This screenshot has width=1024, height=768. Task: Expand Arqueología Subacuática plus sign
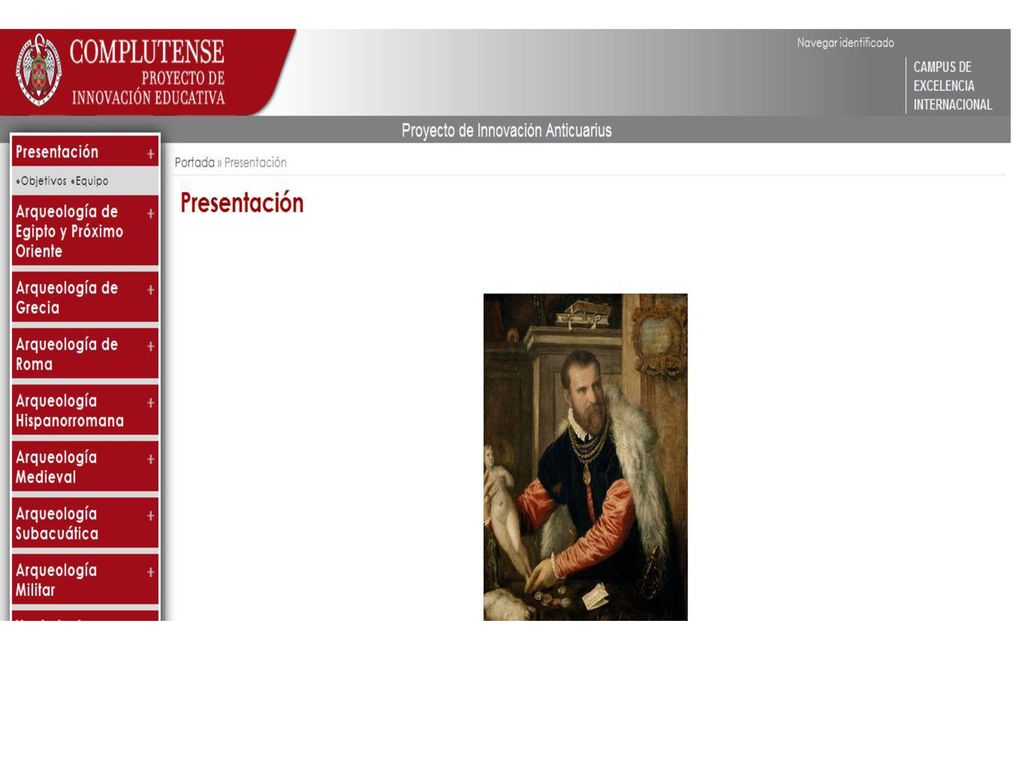151,516
